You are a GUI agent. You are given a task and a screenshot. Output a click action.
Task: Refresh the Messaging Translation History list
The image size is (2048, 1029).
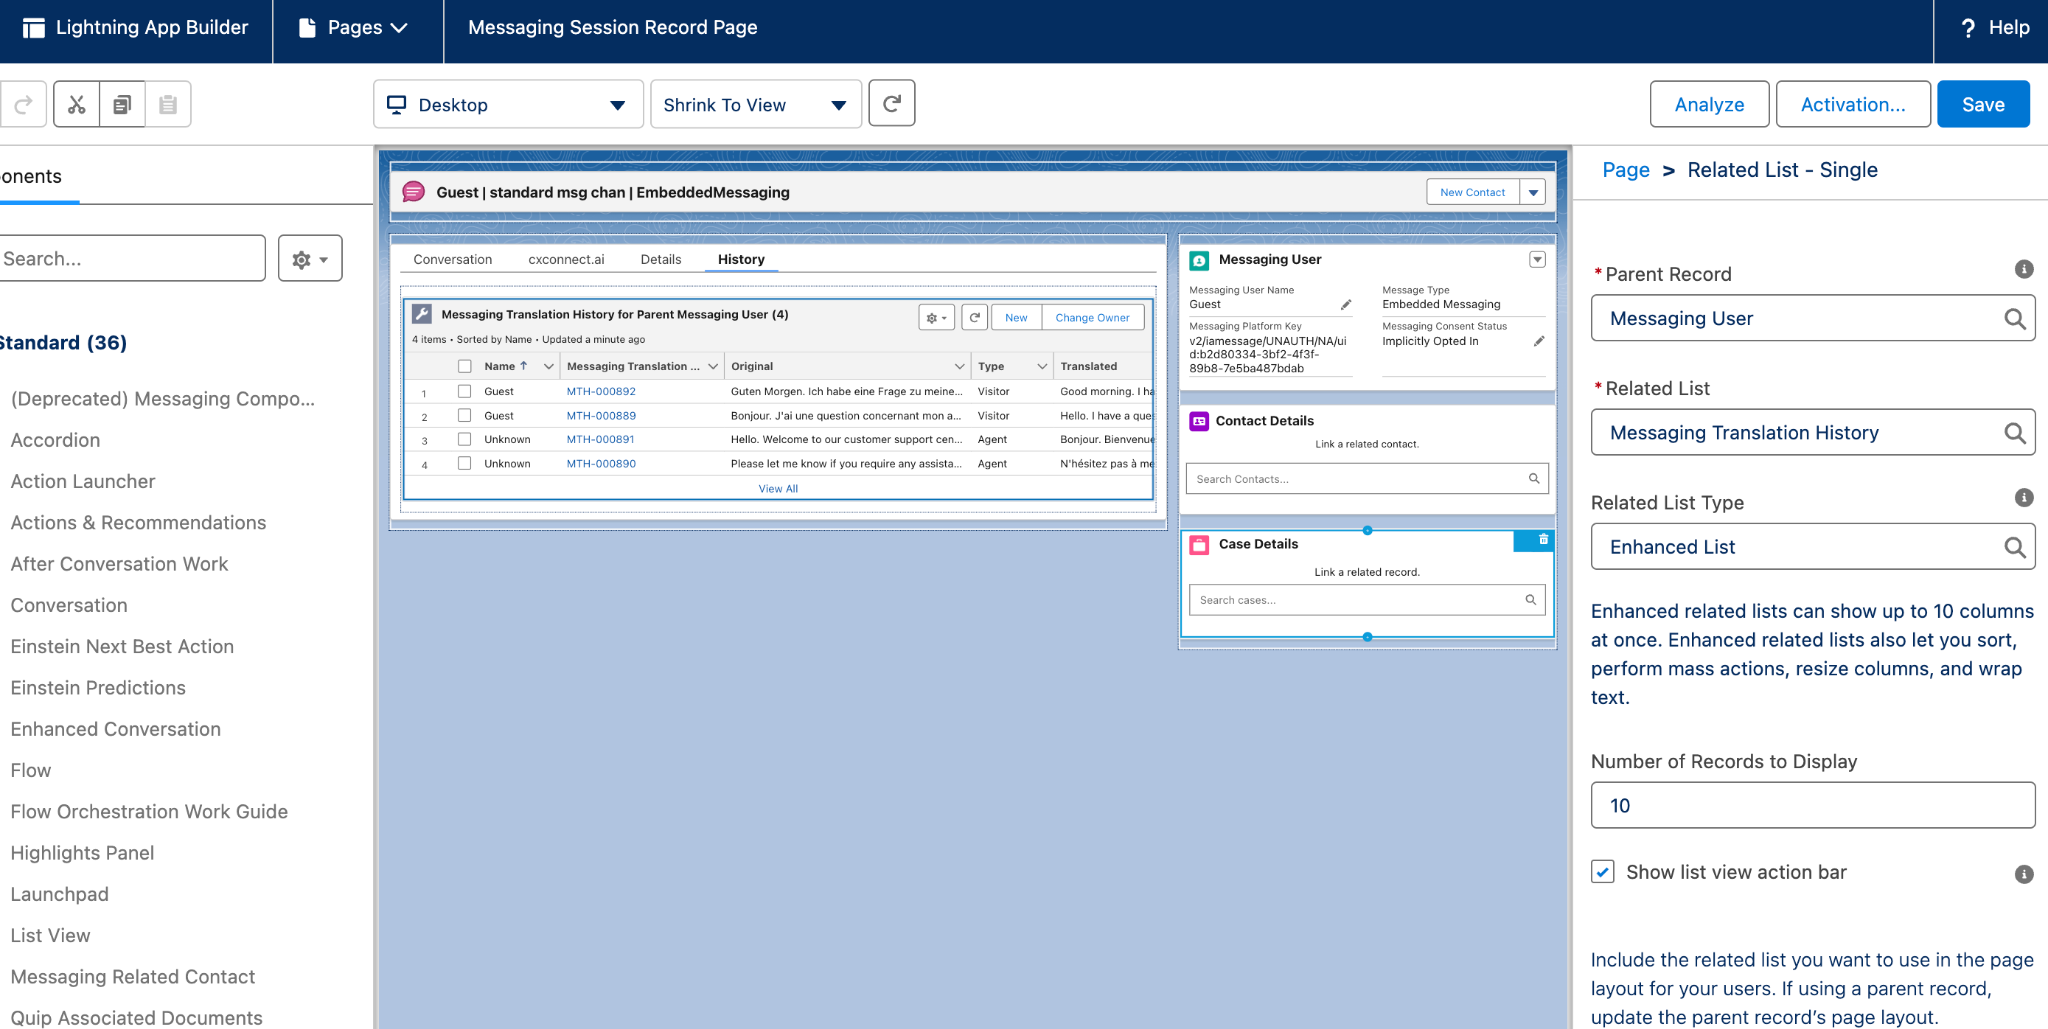pos(975,317)
